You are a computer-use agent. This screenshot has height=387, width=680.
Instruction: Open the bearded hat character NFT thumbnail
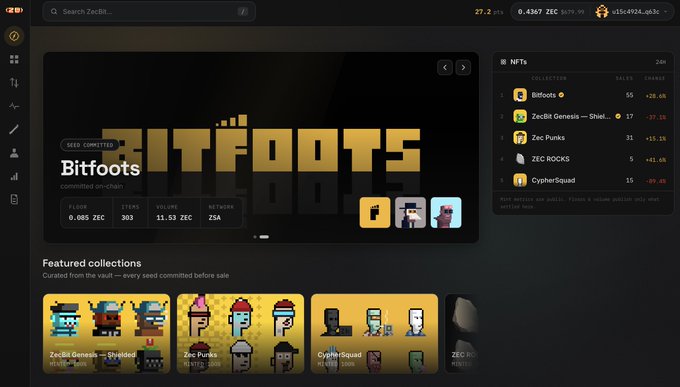pos(410,213)
